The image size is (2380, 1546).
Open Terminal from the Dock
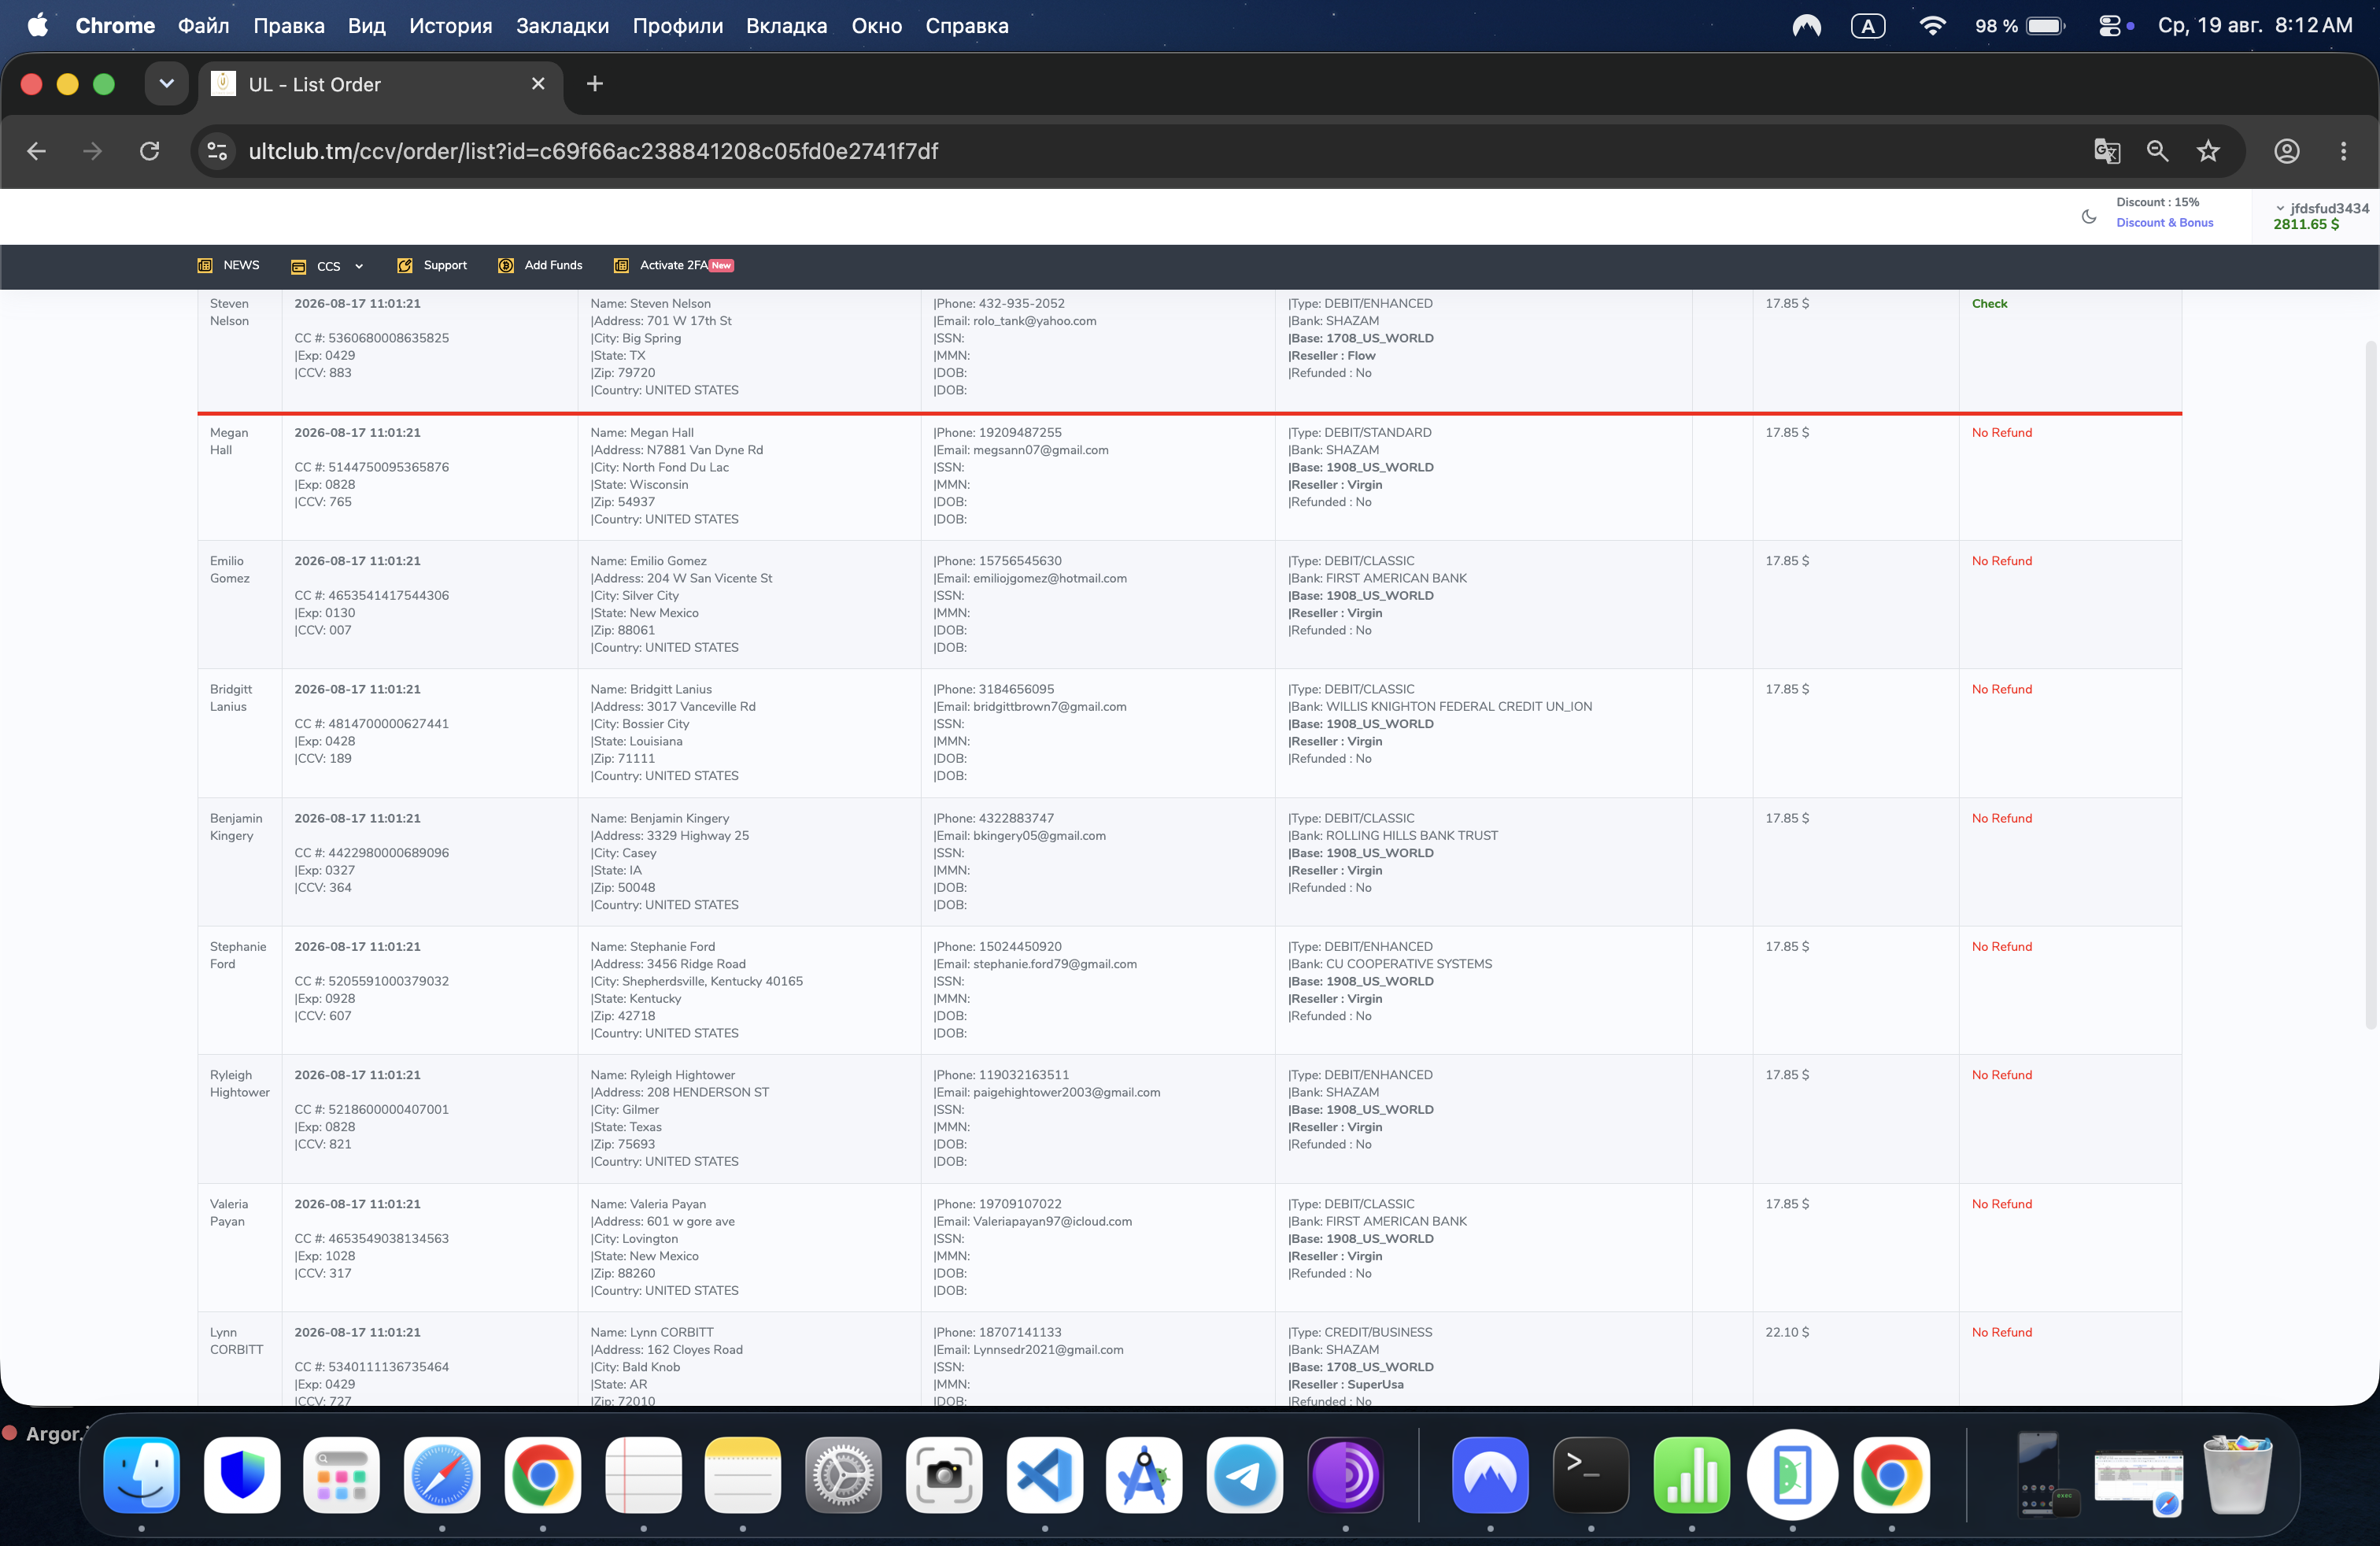click(x=1591, y=1475)
